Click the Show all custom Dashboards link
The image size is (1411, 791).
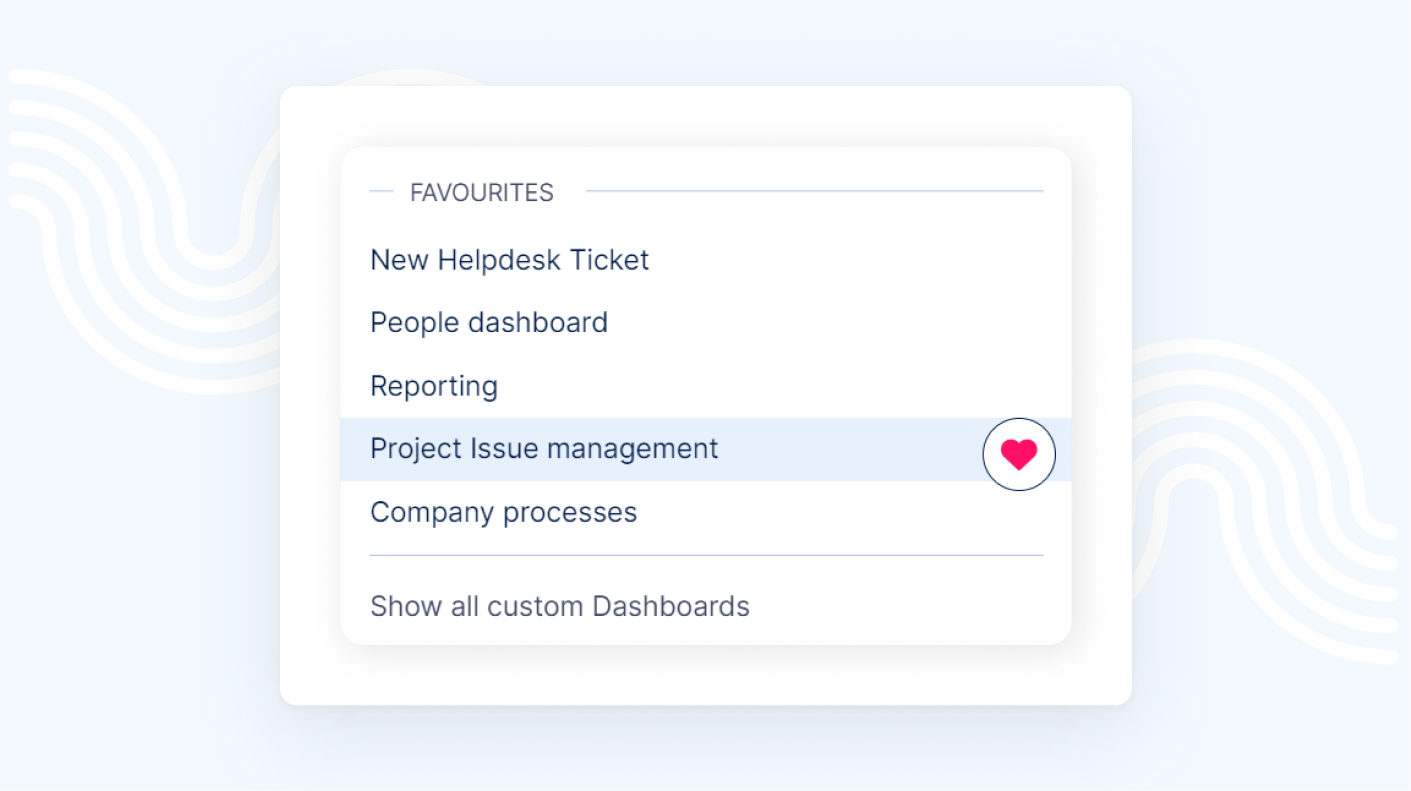click(560, 606)
